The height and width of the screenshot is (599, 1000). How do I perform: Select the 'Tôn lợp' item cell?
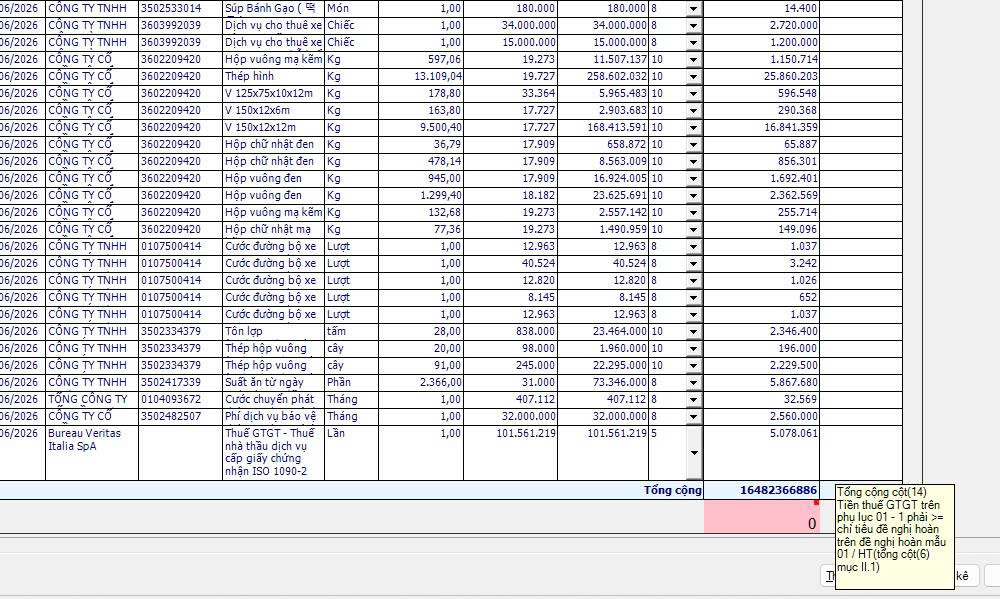(x=273, y=332)
